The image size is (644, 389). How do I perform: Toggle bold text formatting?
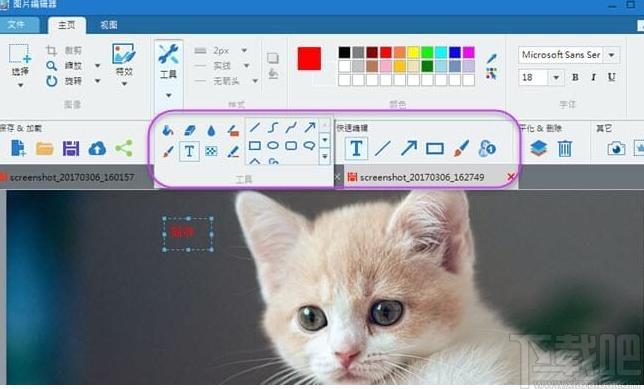[575, 77]
